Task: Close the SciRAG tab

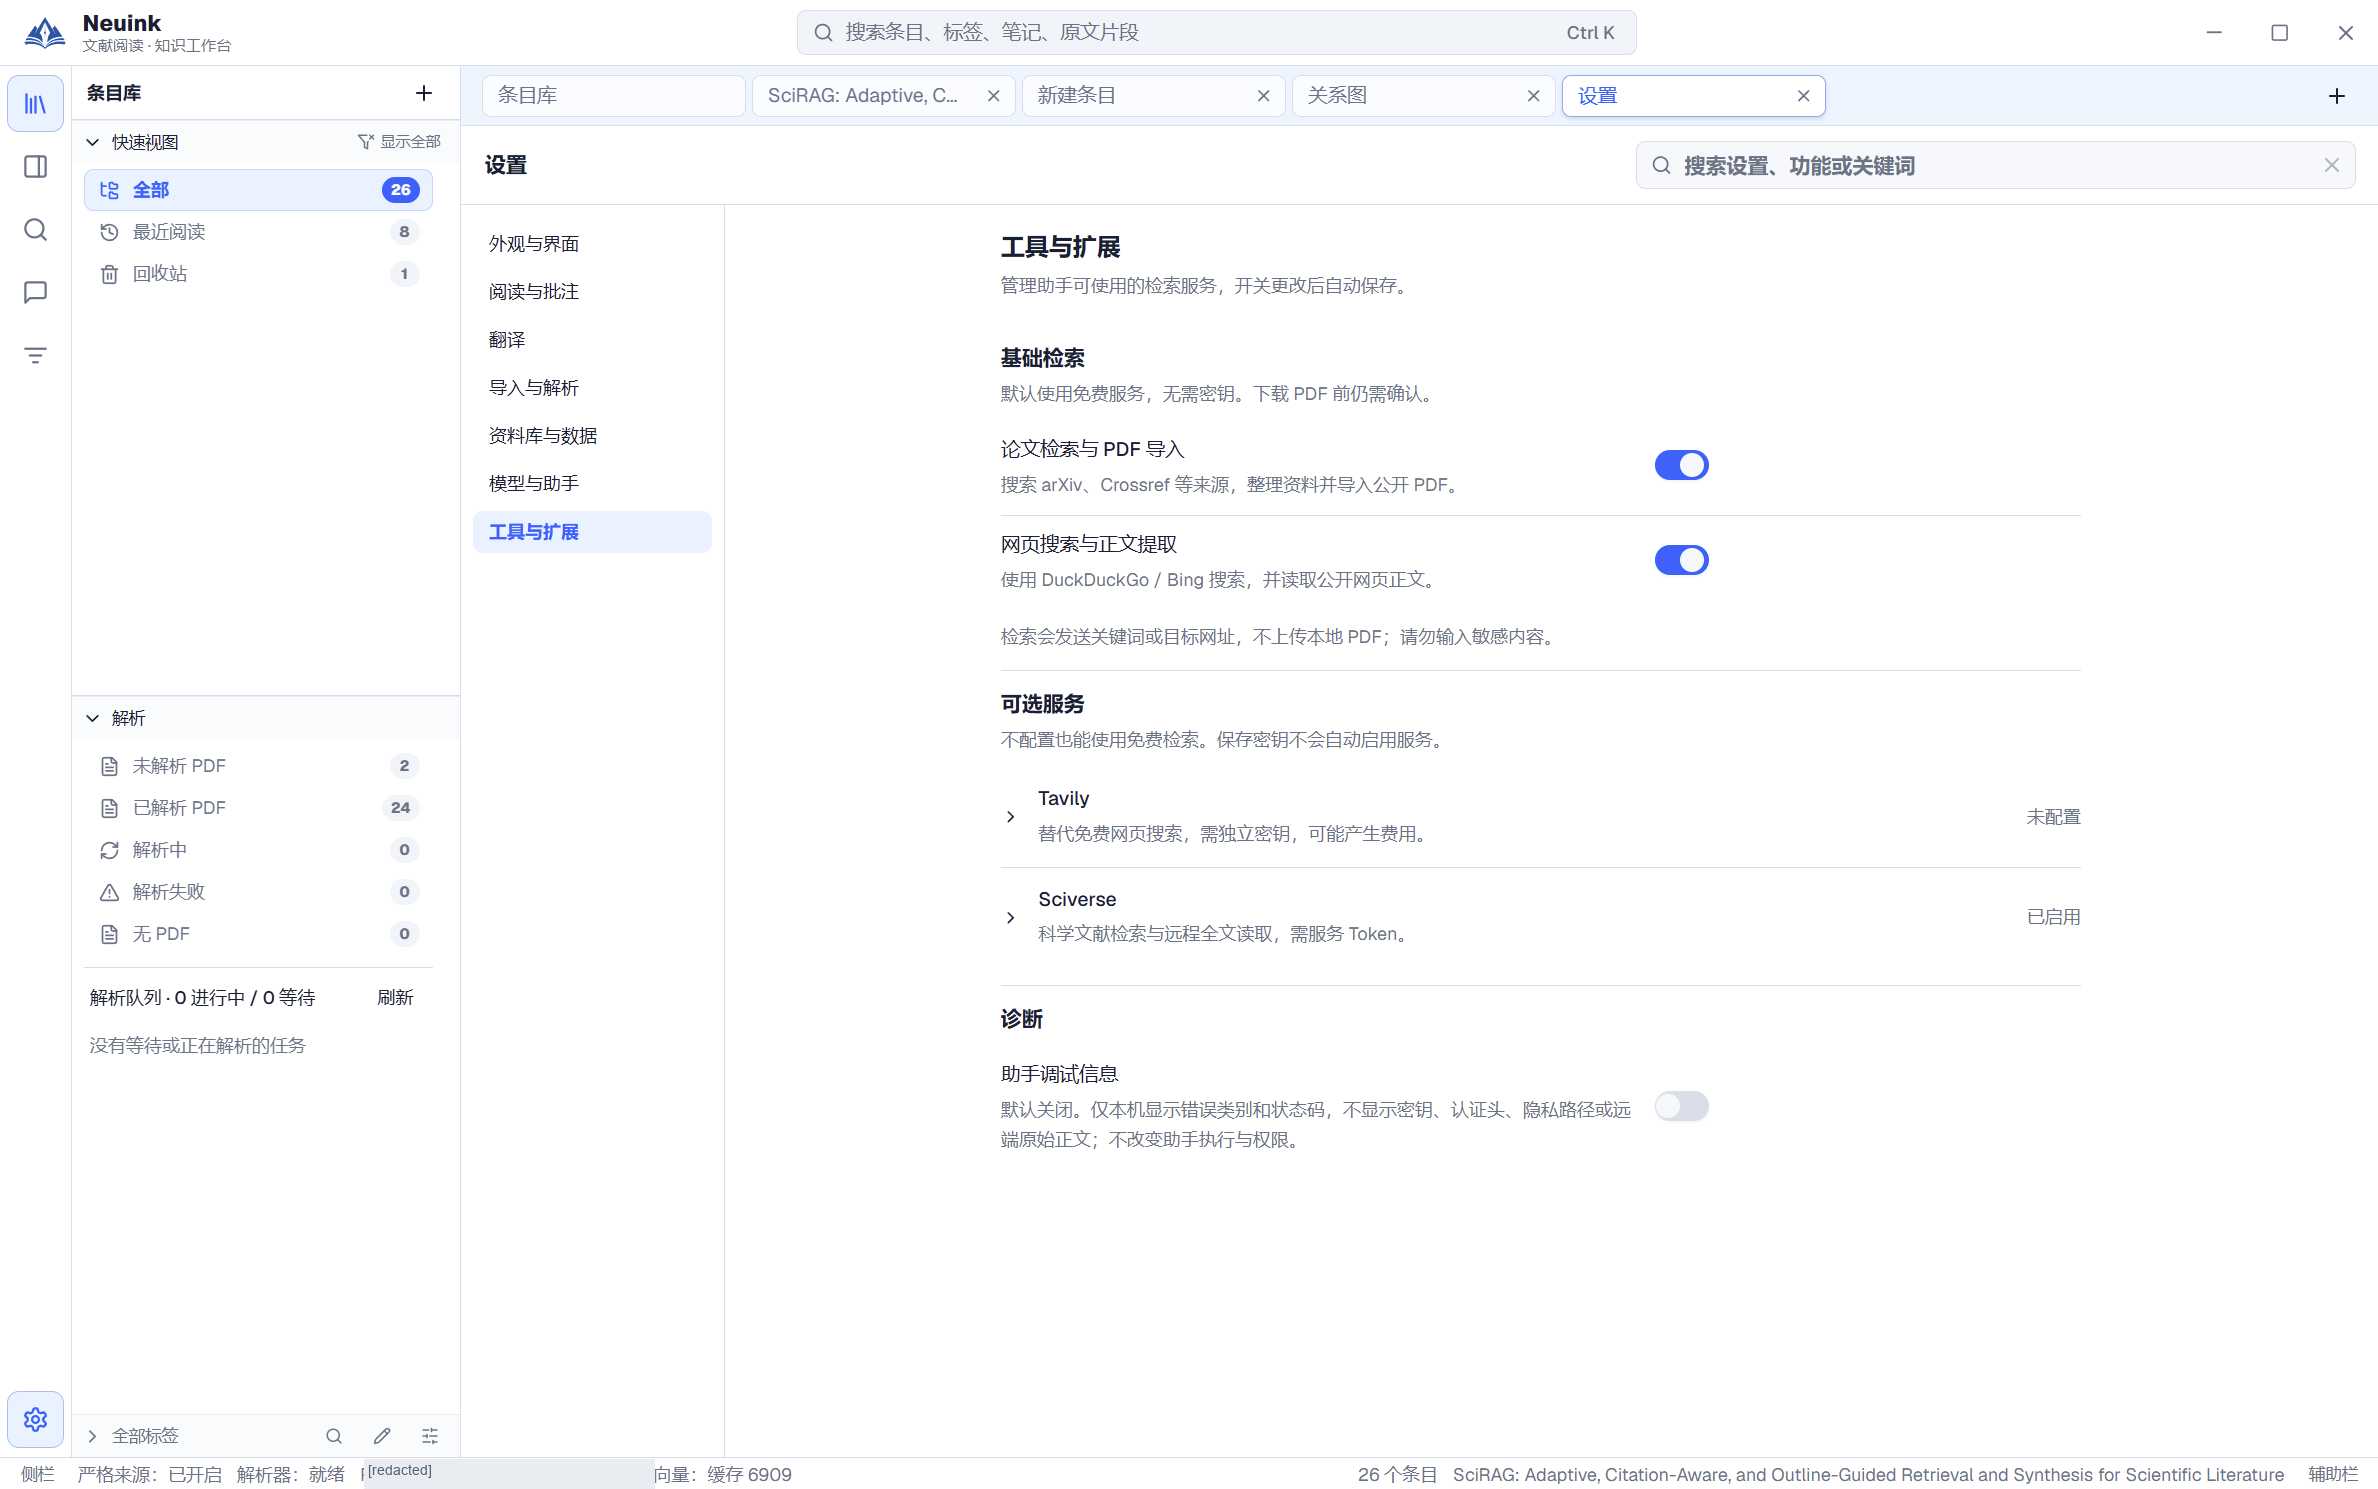Action: [993, 96]
